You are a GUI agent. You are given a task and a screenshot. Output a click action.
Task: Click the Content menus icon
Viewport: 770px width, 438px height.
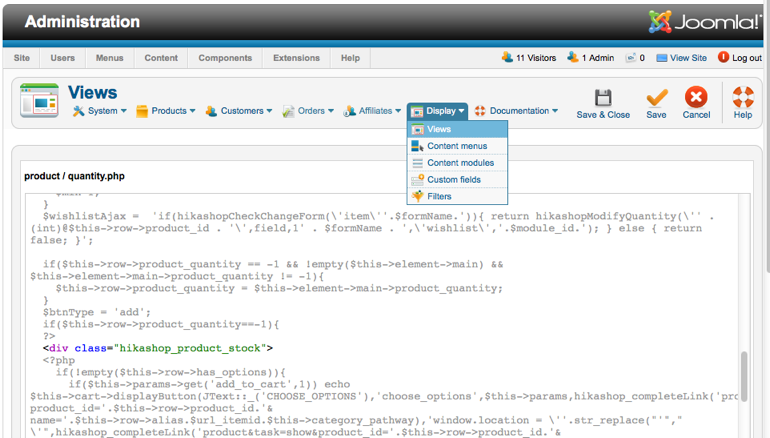coord(417,146)
